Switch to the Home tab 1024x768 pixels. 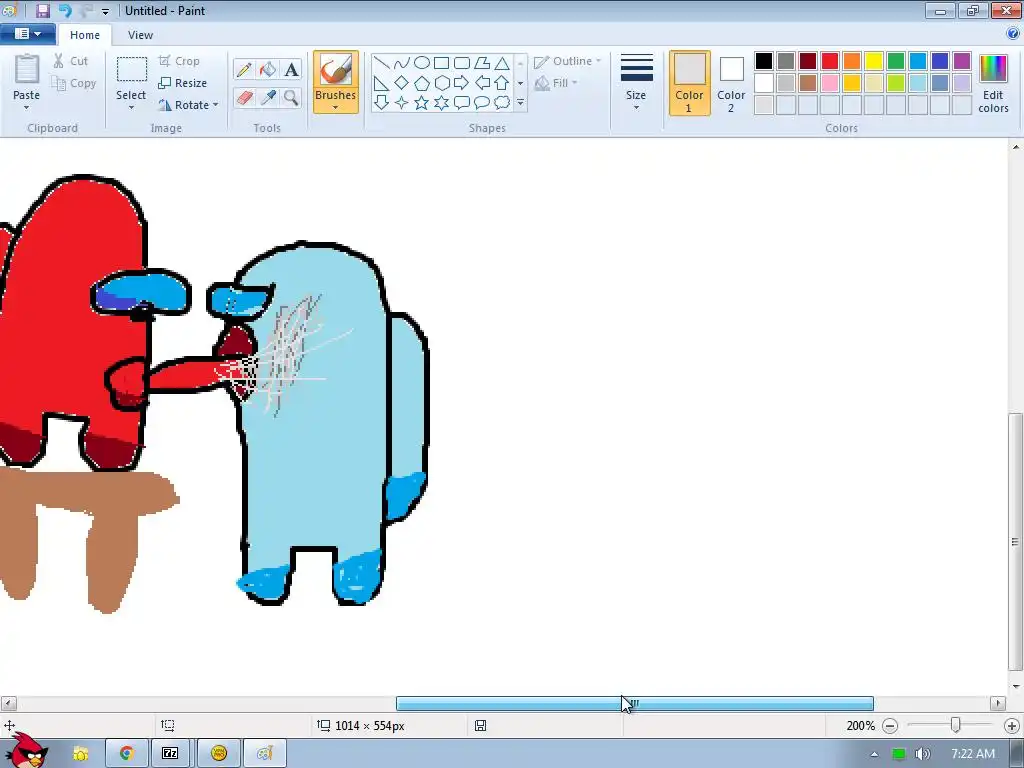coord(85,35)
